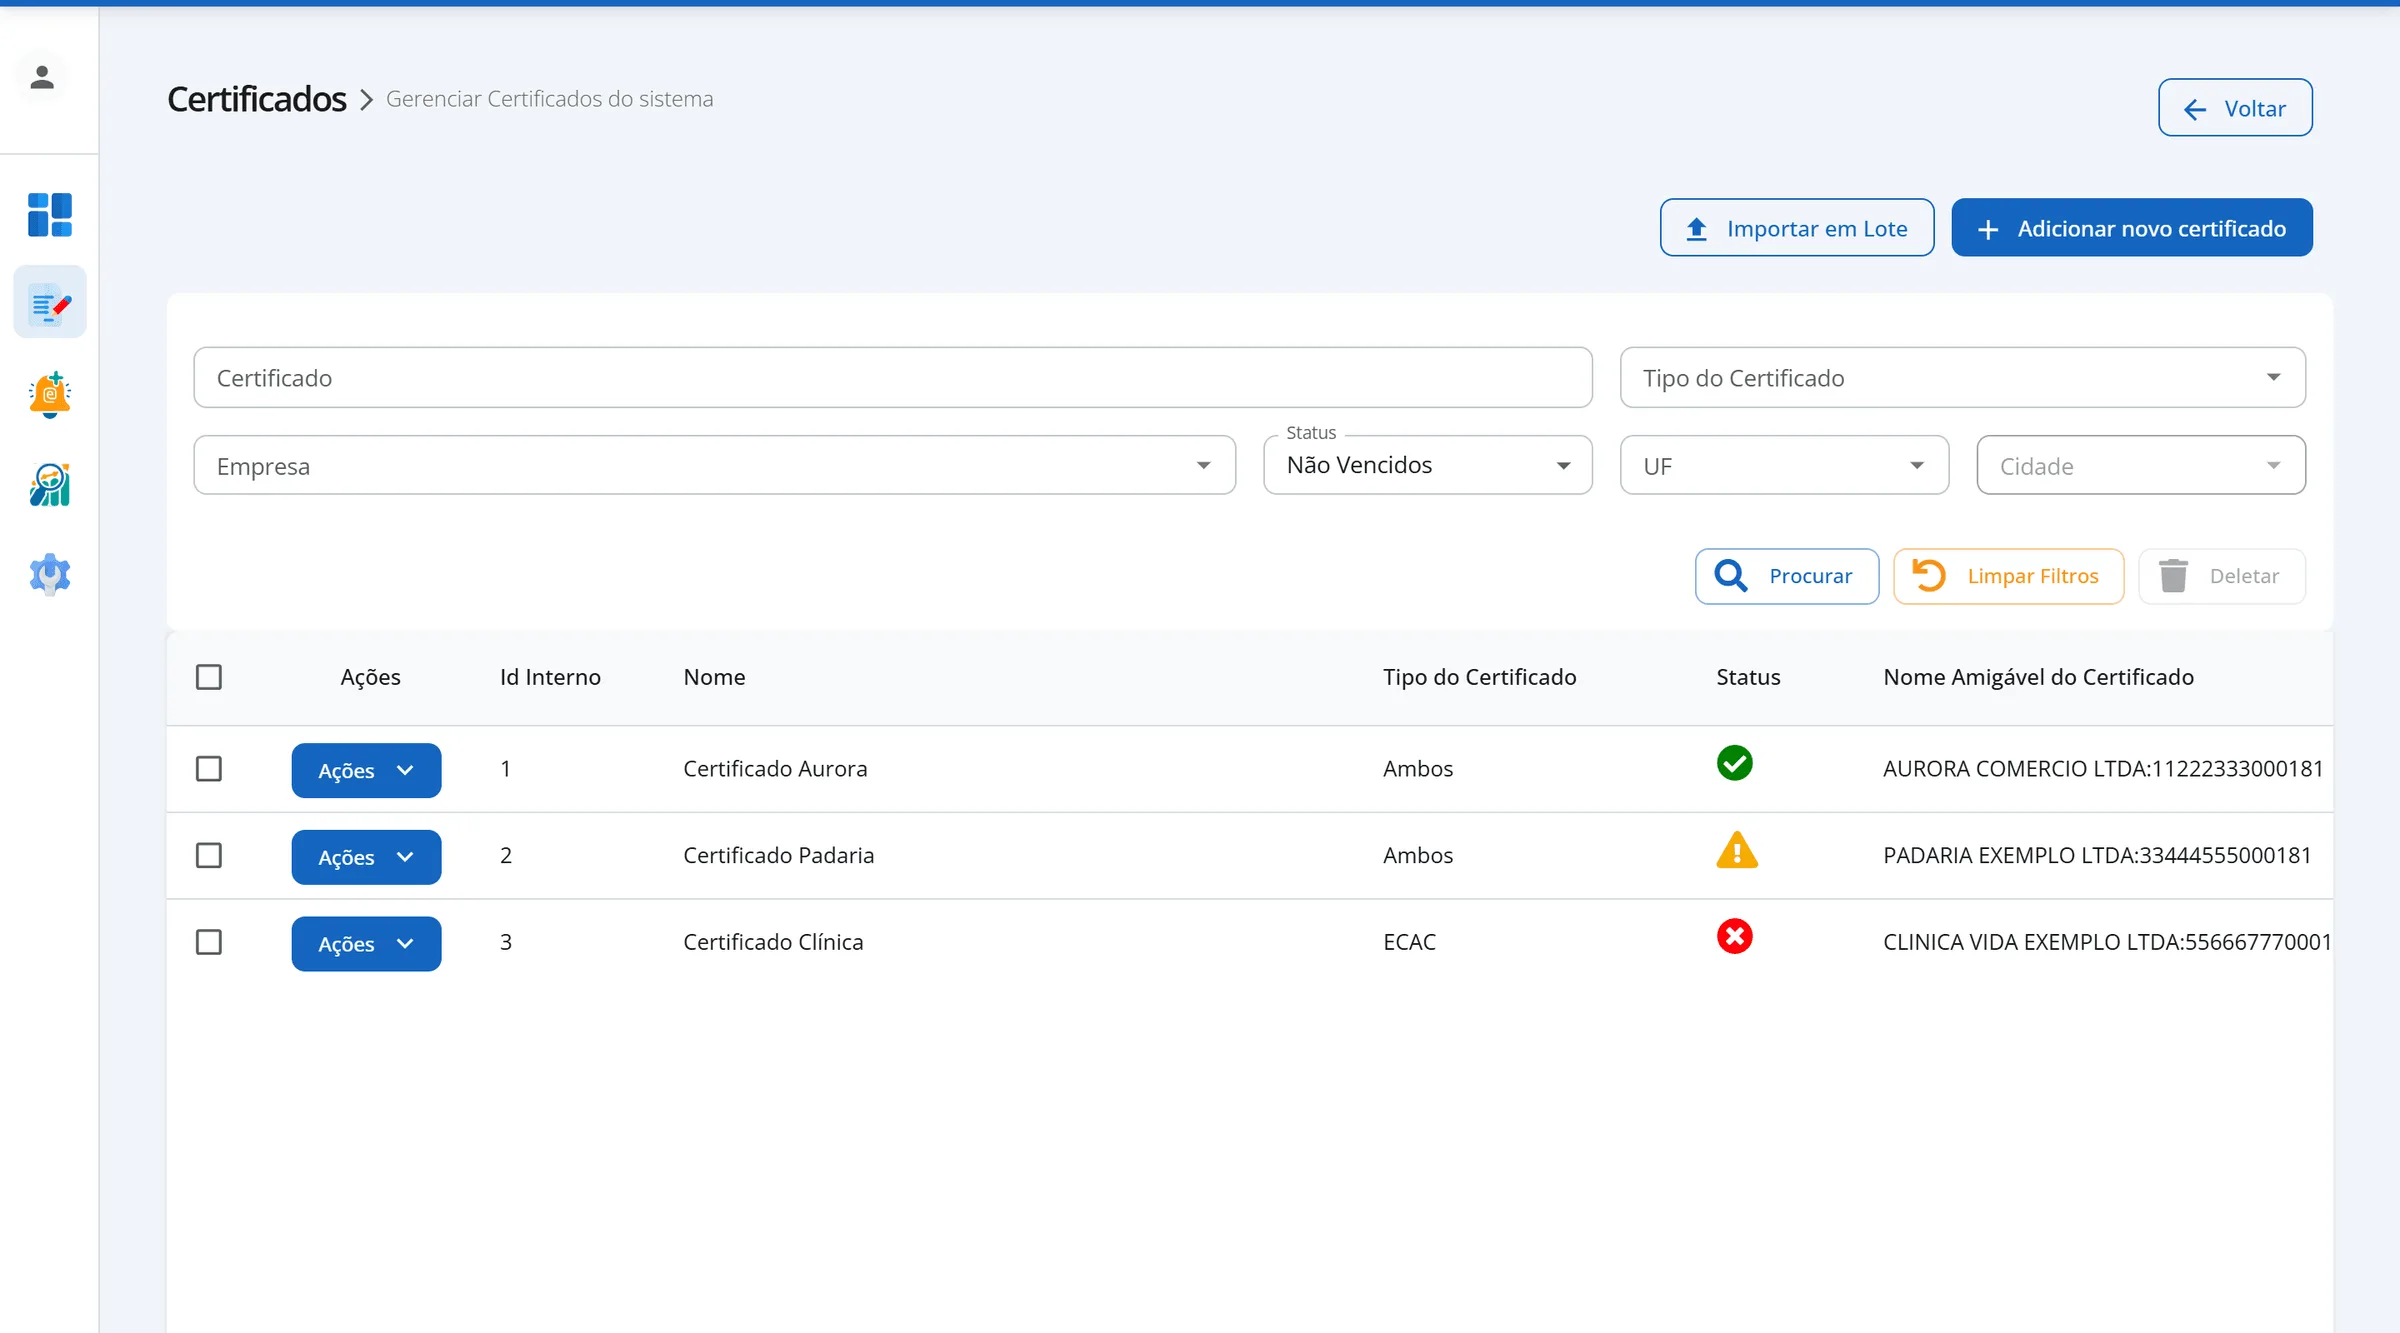2400x1333 pixels.
Task: Click the red error status icon for Certificado Clínica
Action: coord(1734,936)
